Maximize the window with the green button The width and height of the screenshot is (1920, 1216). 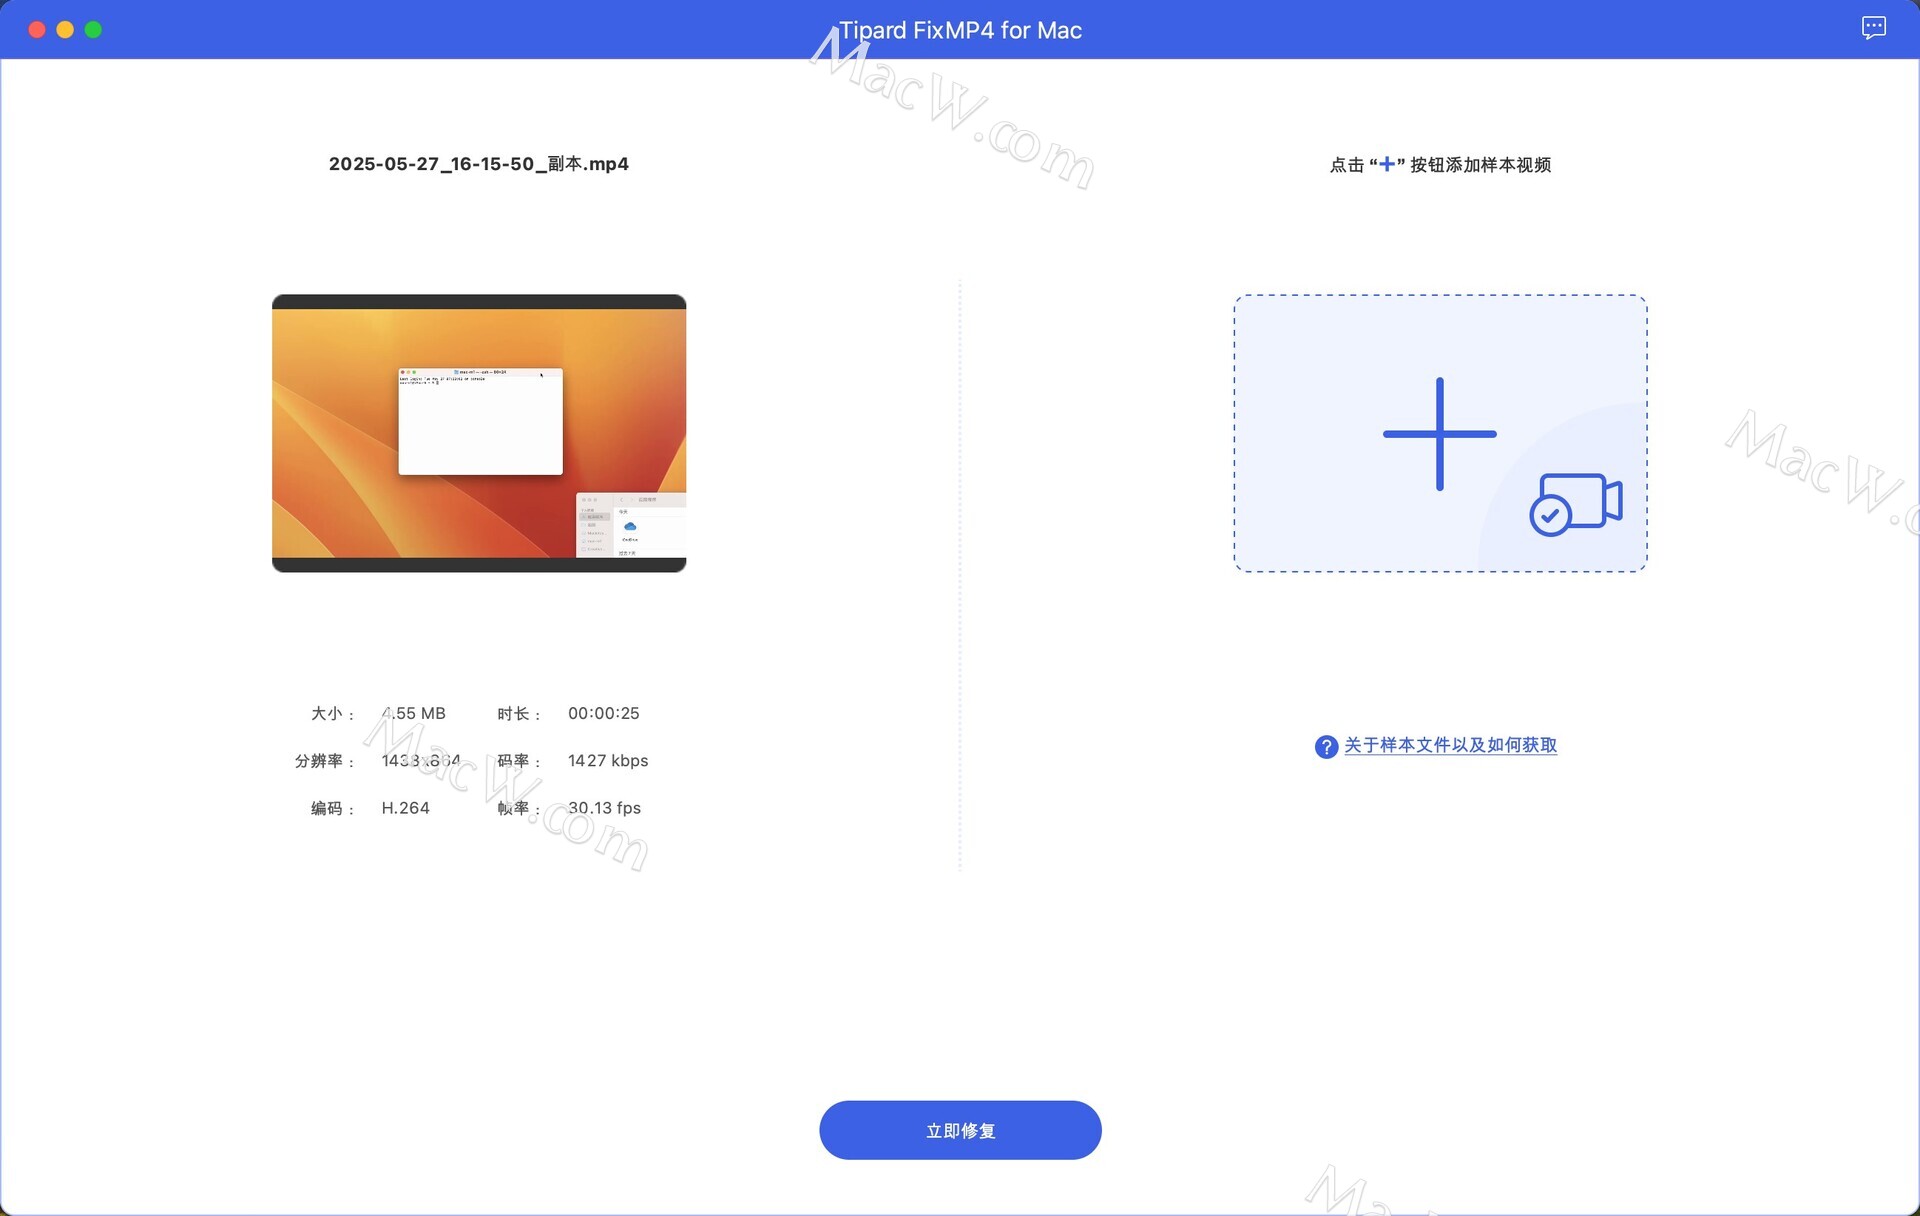point(93,30)
